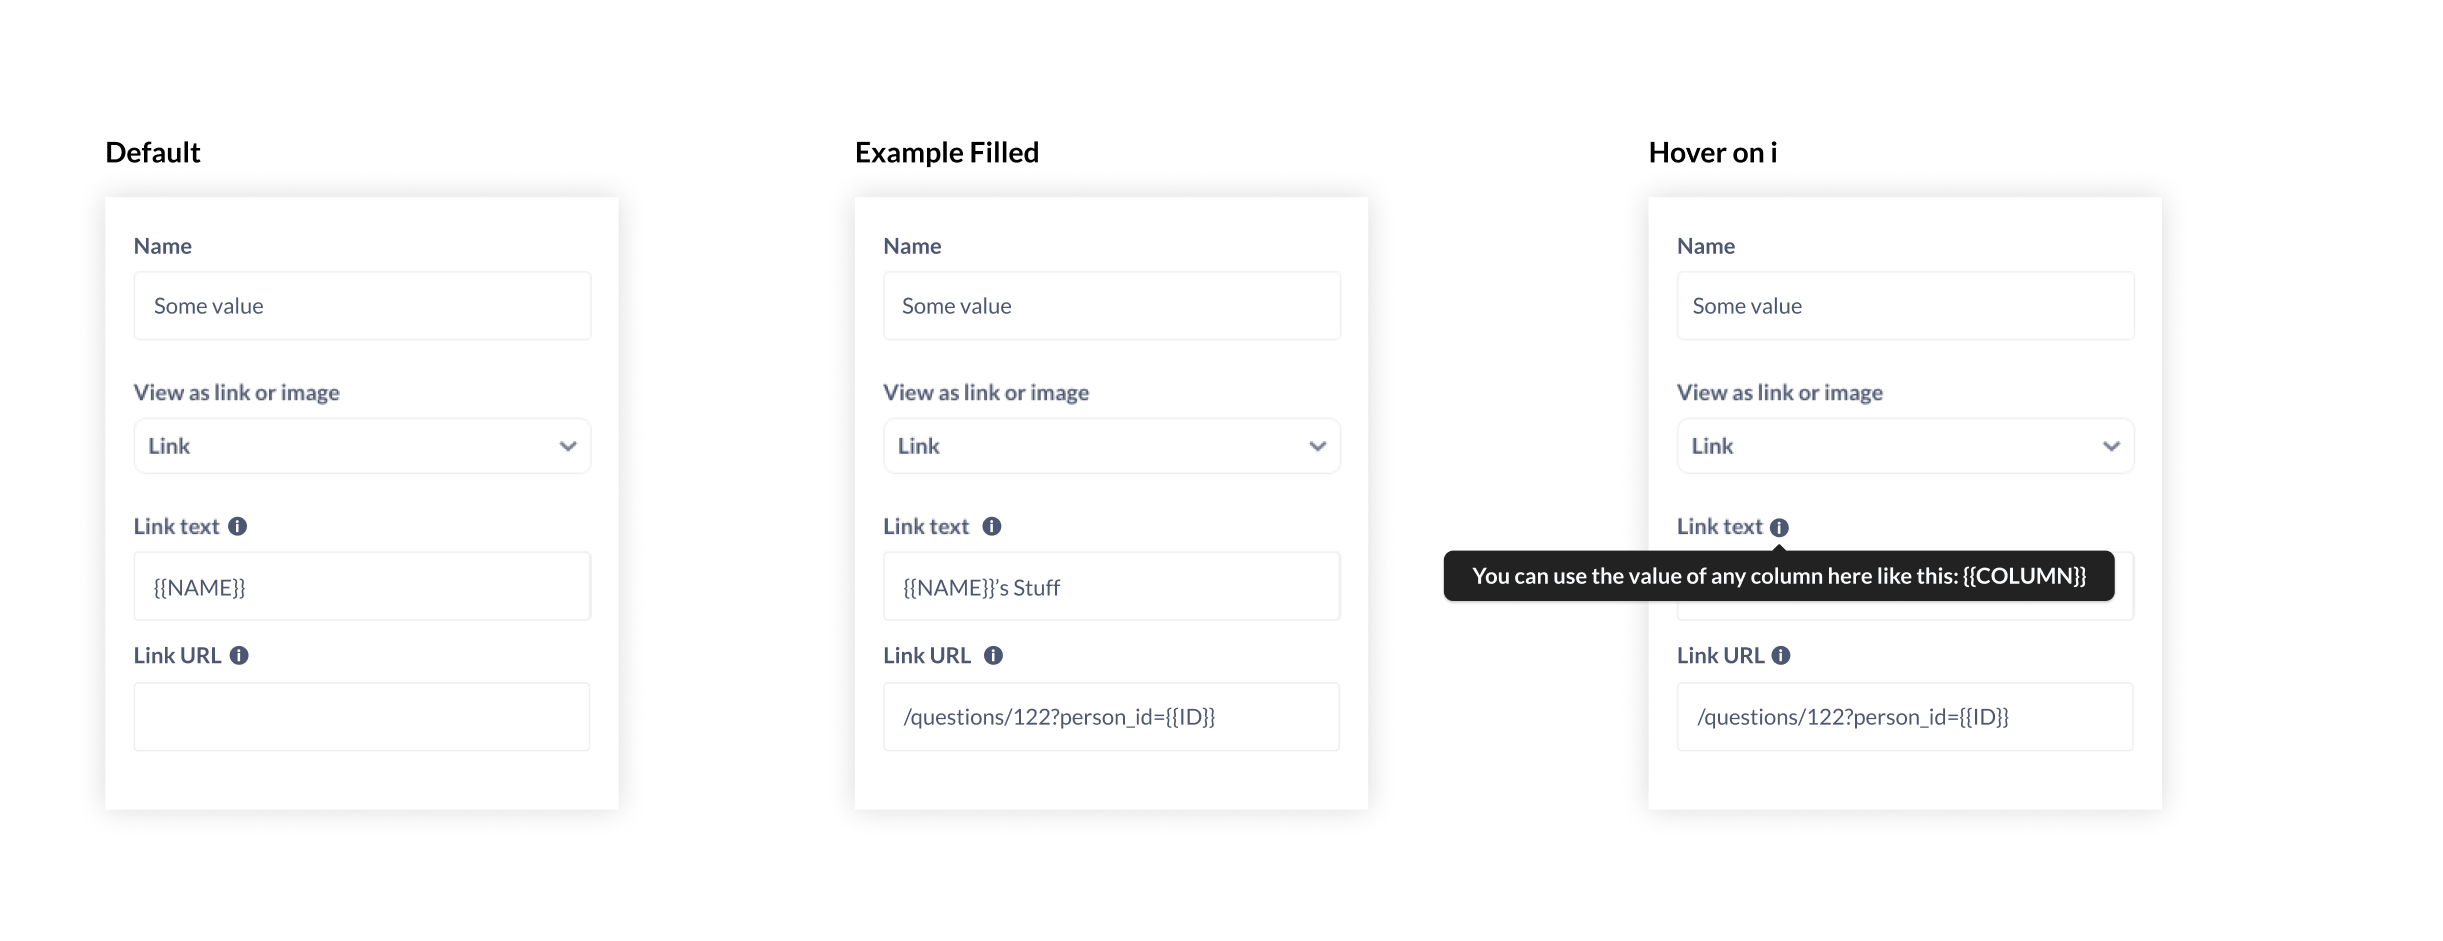This screenshot has height=941, width=2443.
Task: Open the Link selector in Hover on i panel
Action: click(x=1904, y=446)
